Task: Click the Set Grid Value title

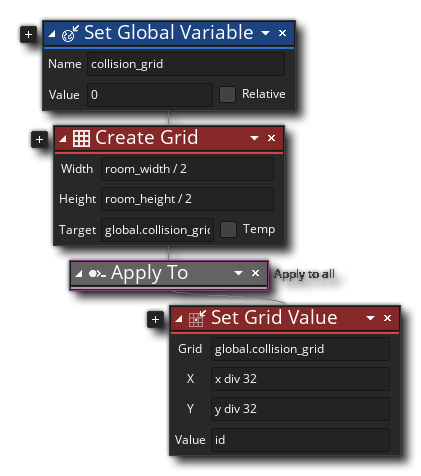Action: pos(274,317)
